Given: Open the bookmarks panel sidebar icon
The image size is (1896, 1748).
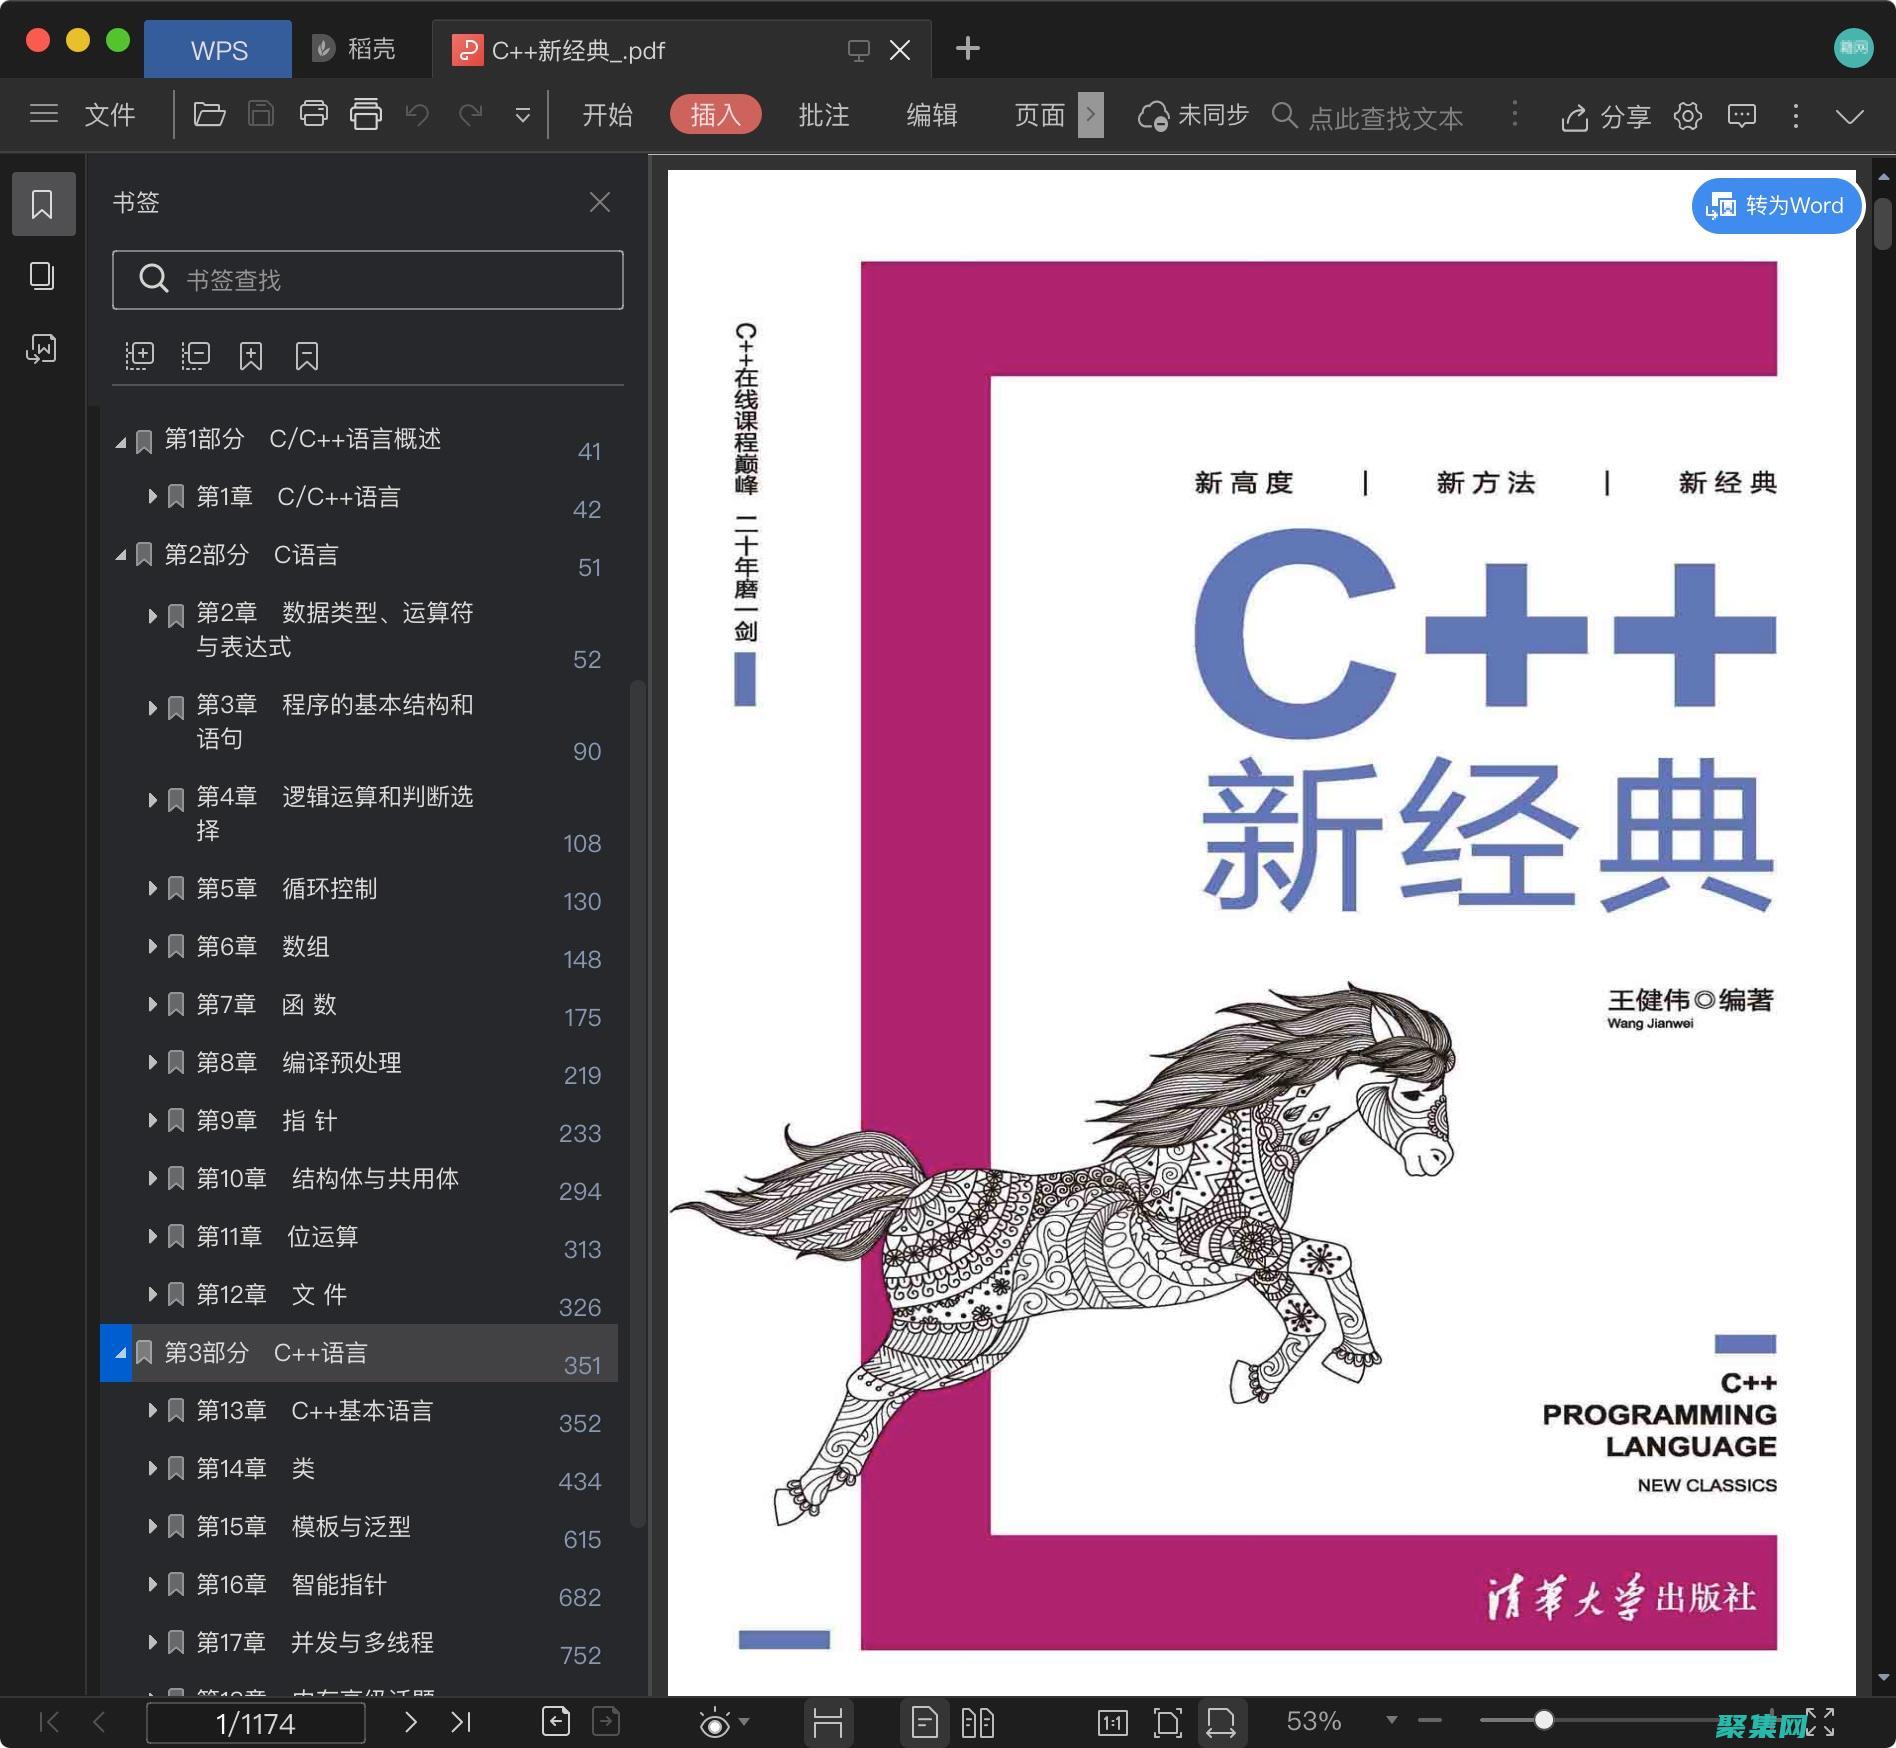Looking at the screenshot, I should (42, 204).
